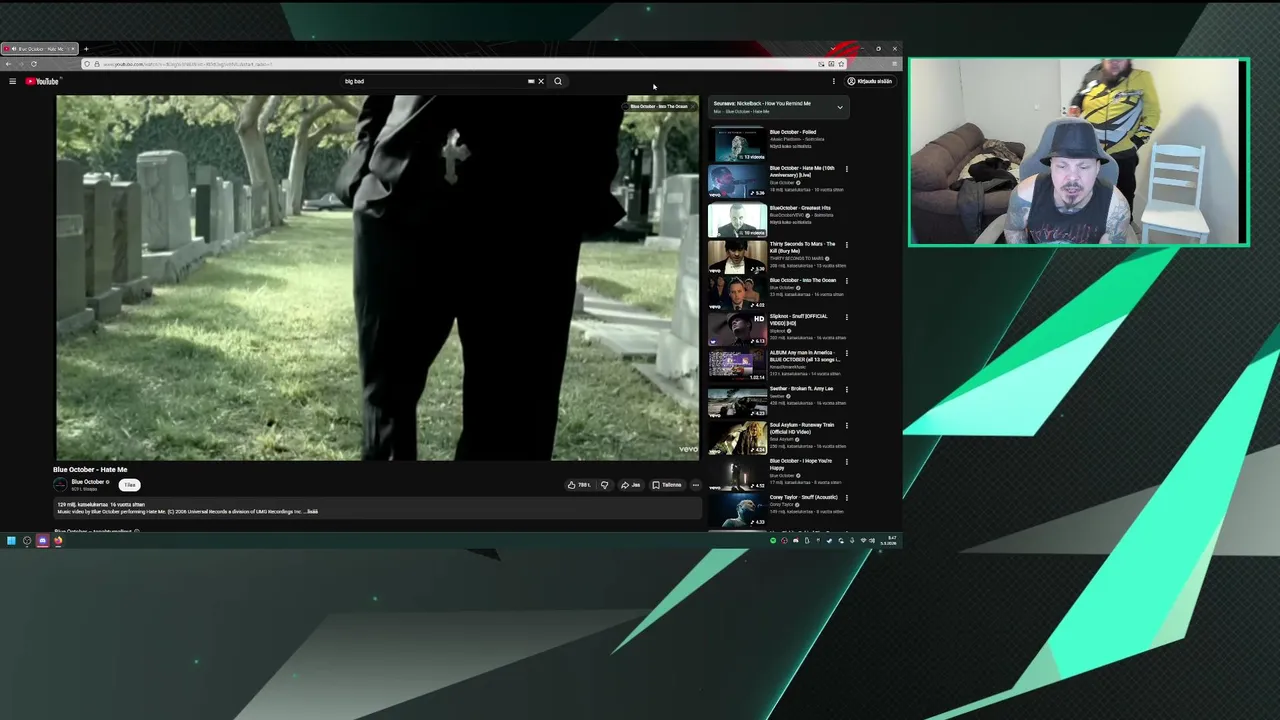The image size is (1280, 720).
Task: Open Soul Asylum - Runaway Train thumbnail
Action: (x=737, y=438)
